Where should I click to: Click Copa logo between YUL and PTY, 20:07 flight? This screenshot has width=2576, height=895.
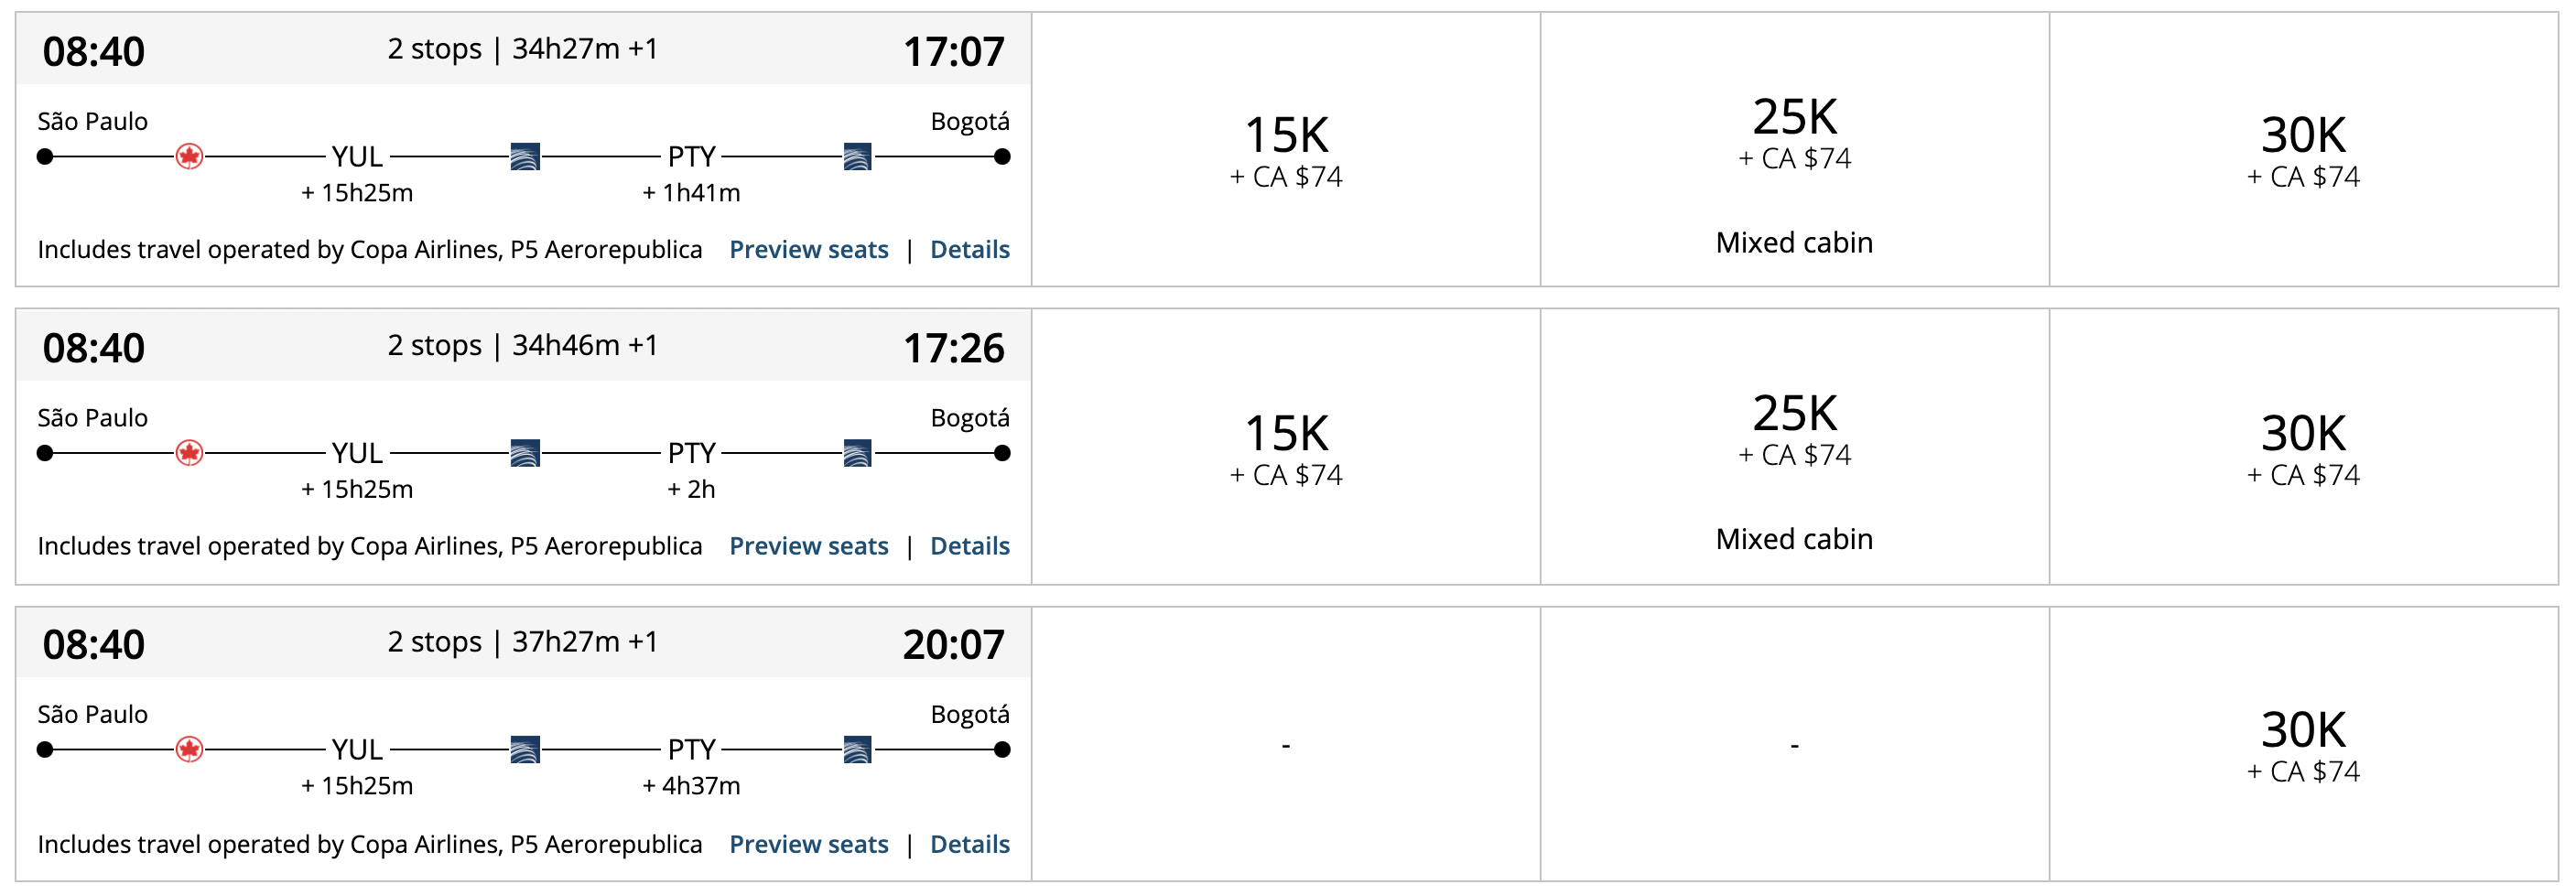[525, 749]
